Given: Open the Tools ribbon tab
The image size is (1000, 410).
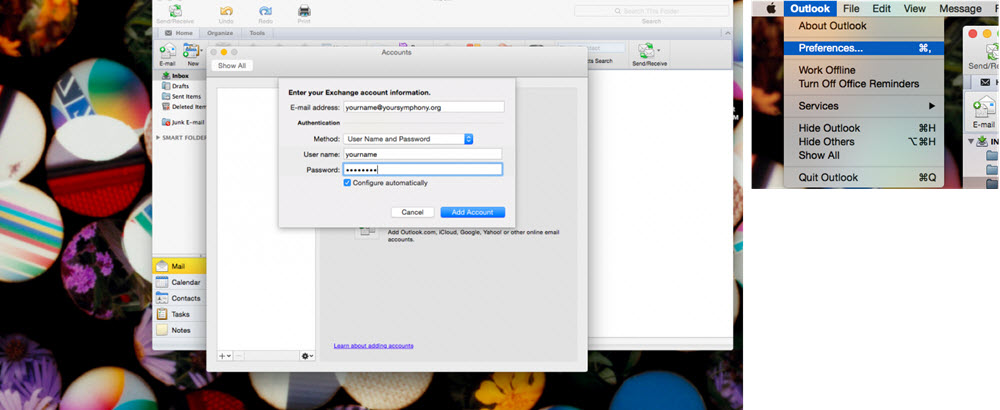Looking at the screenshot, I should point(257,33).
